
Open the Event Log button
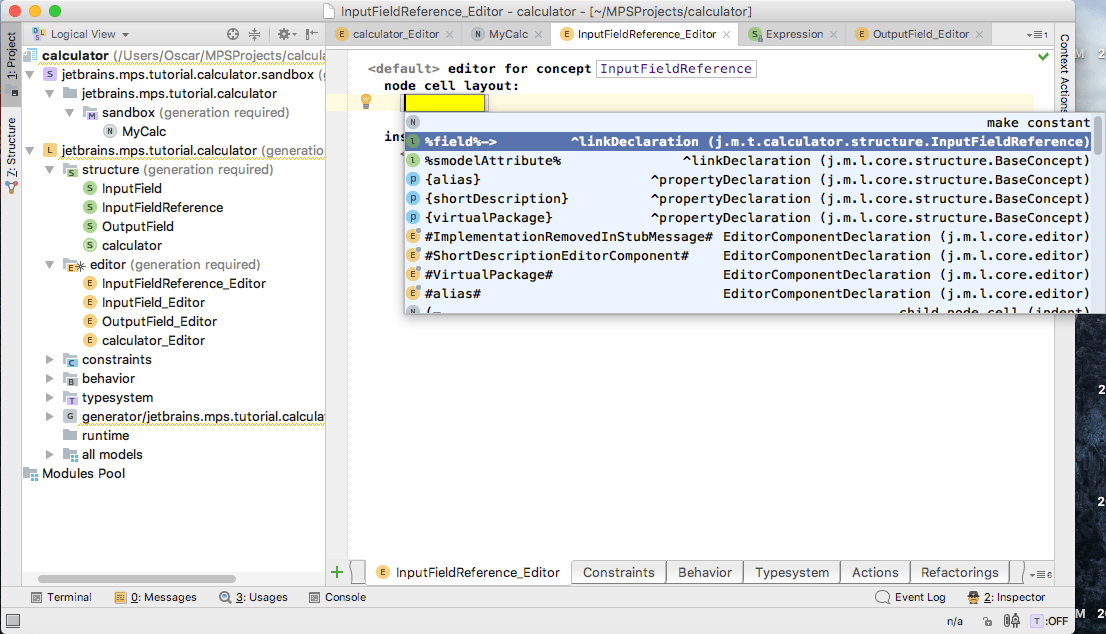click(910, 597)
